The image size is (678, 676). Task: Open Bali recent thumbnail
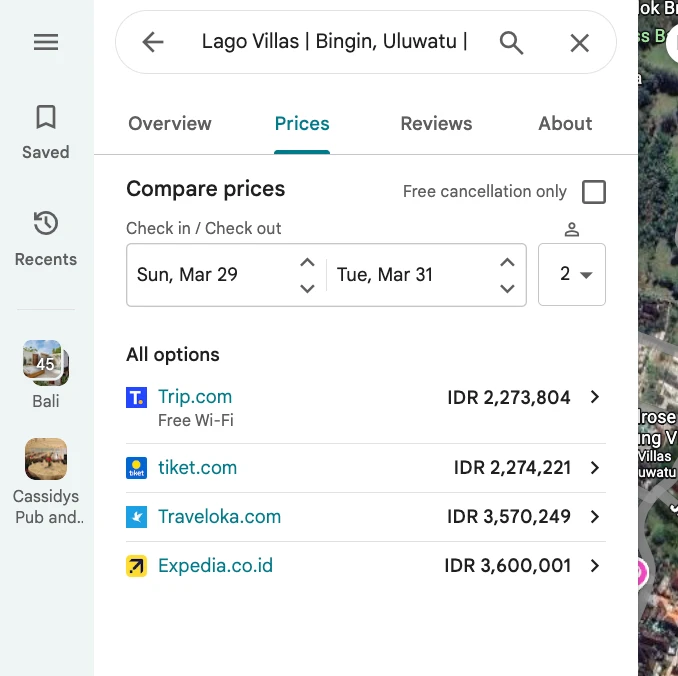(x=46, y=362)
